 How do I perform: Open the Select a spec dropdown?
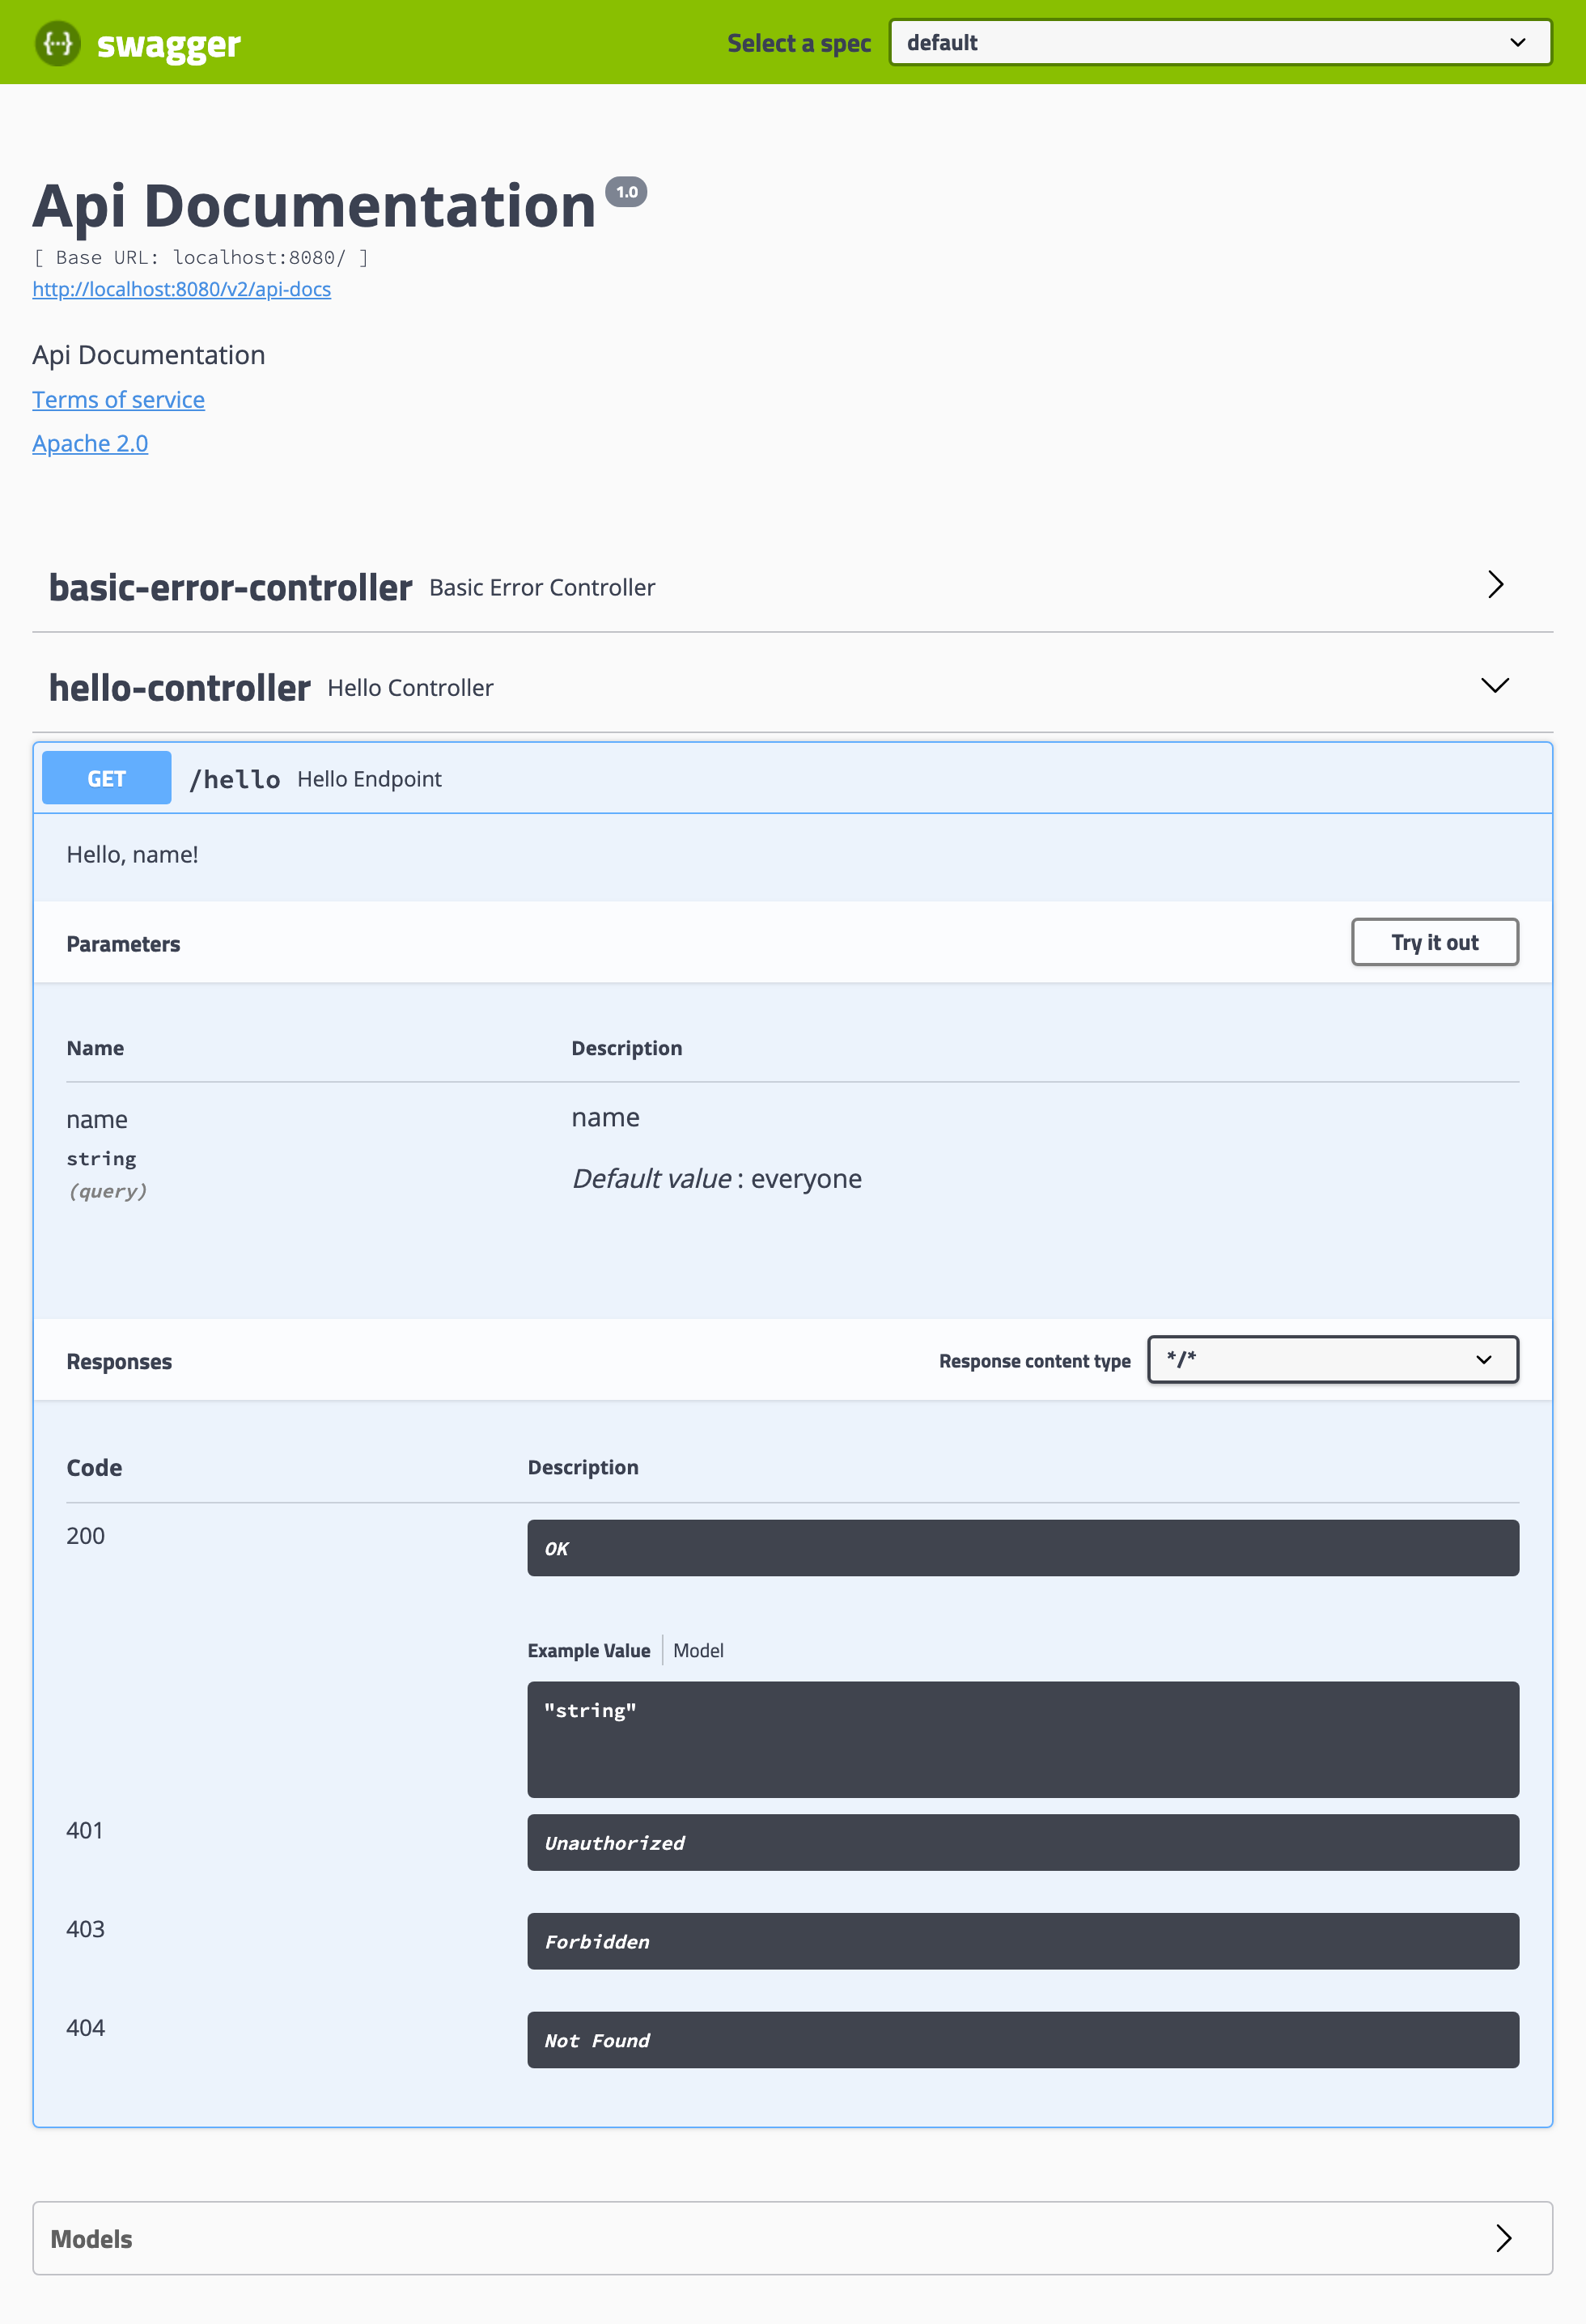pyautogui.click(x=1220, y=43)
